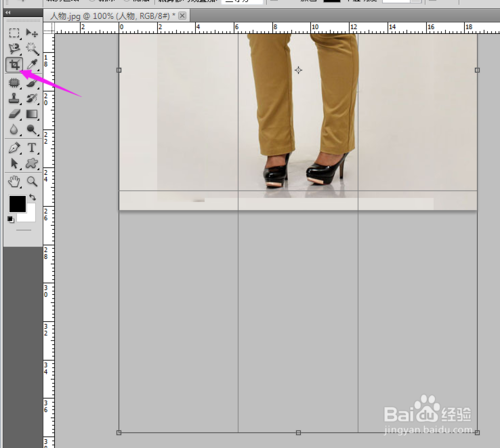Activate the Magic Wand tool
Viewport: 500px width, 448px height.
[32, 49]
